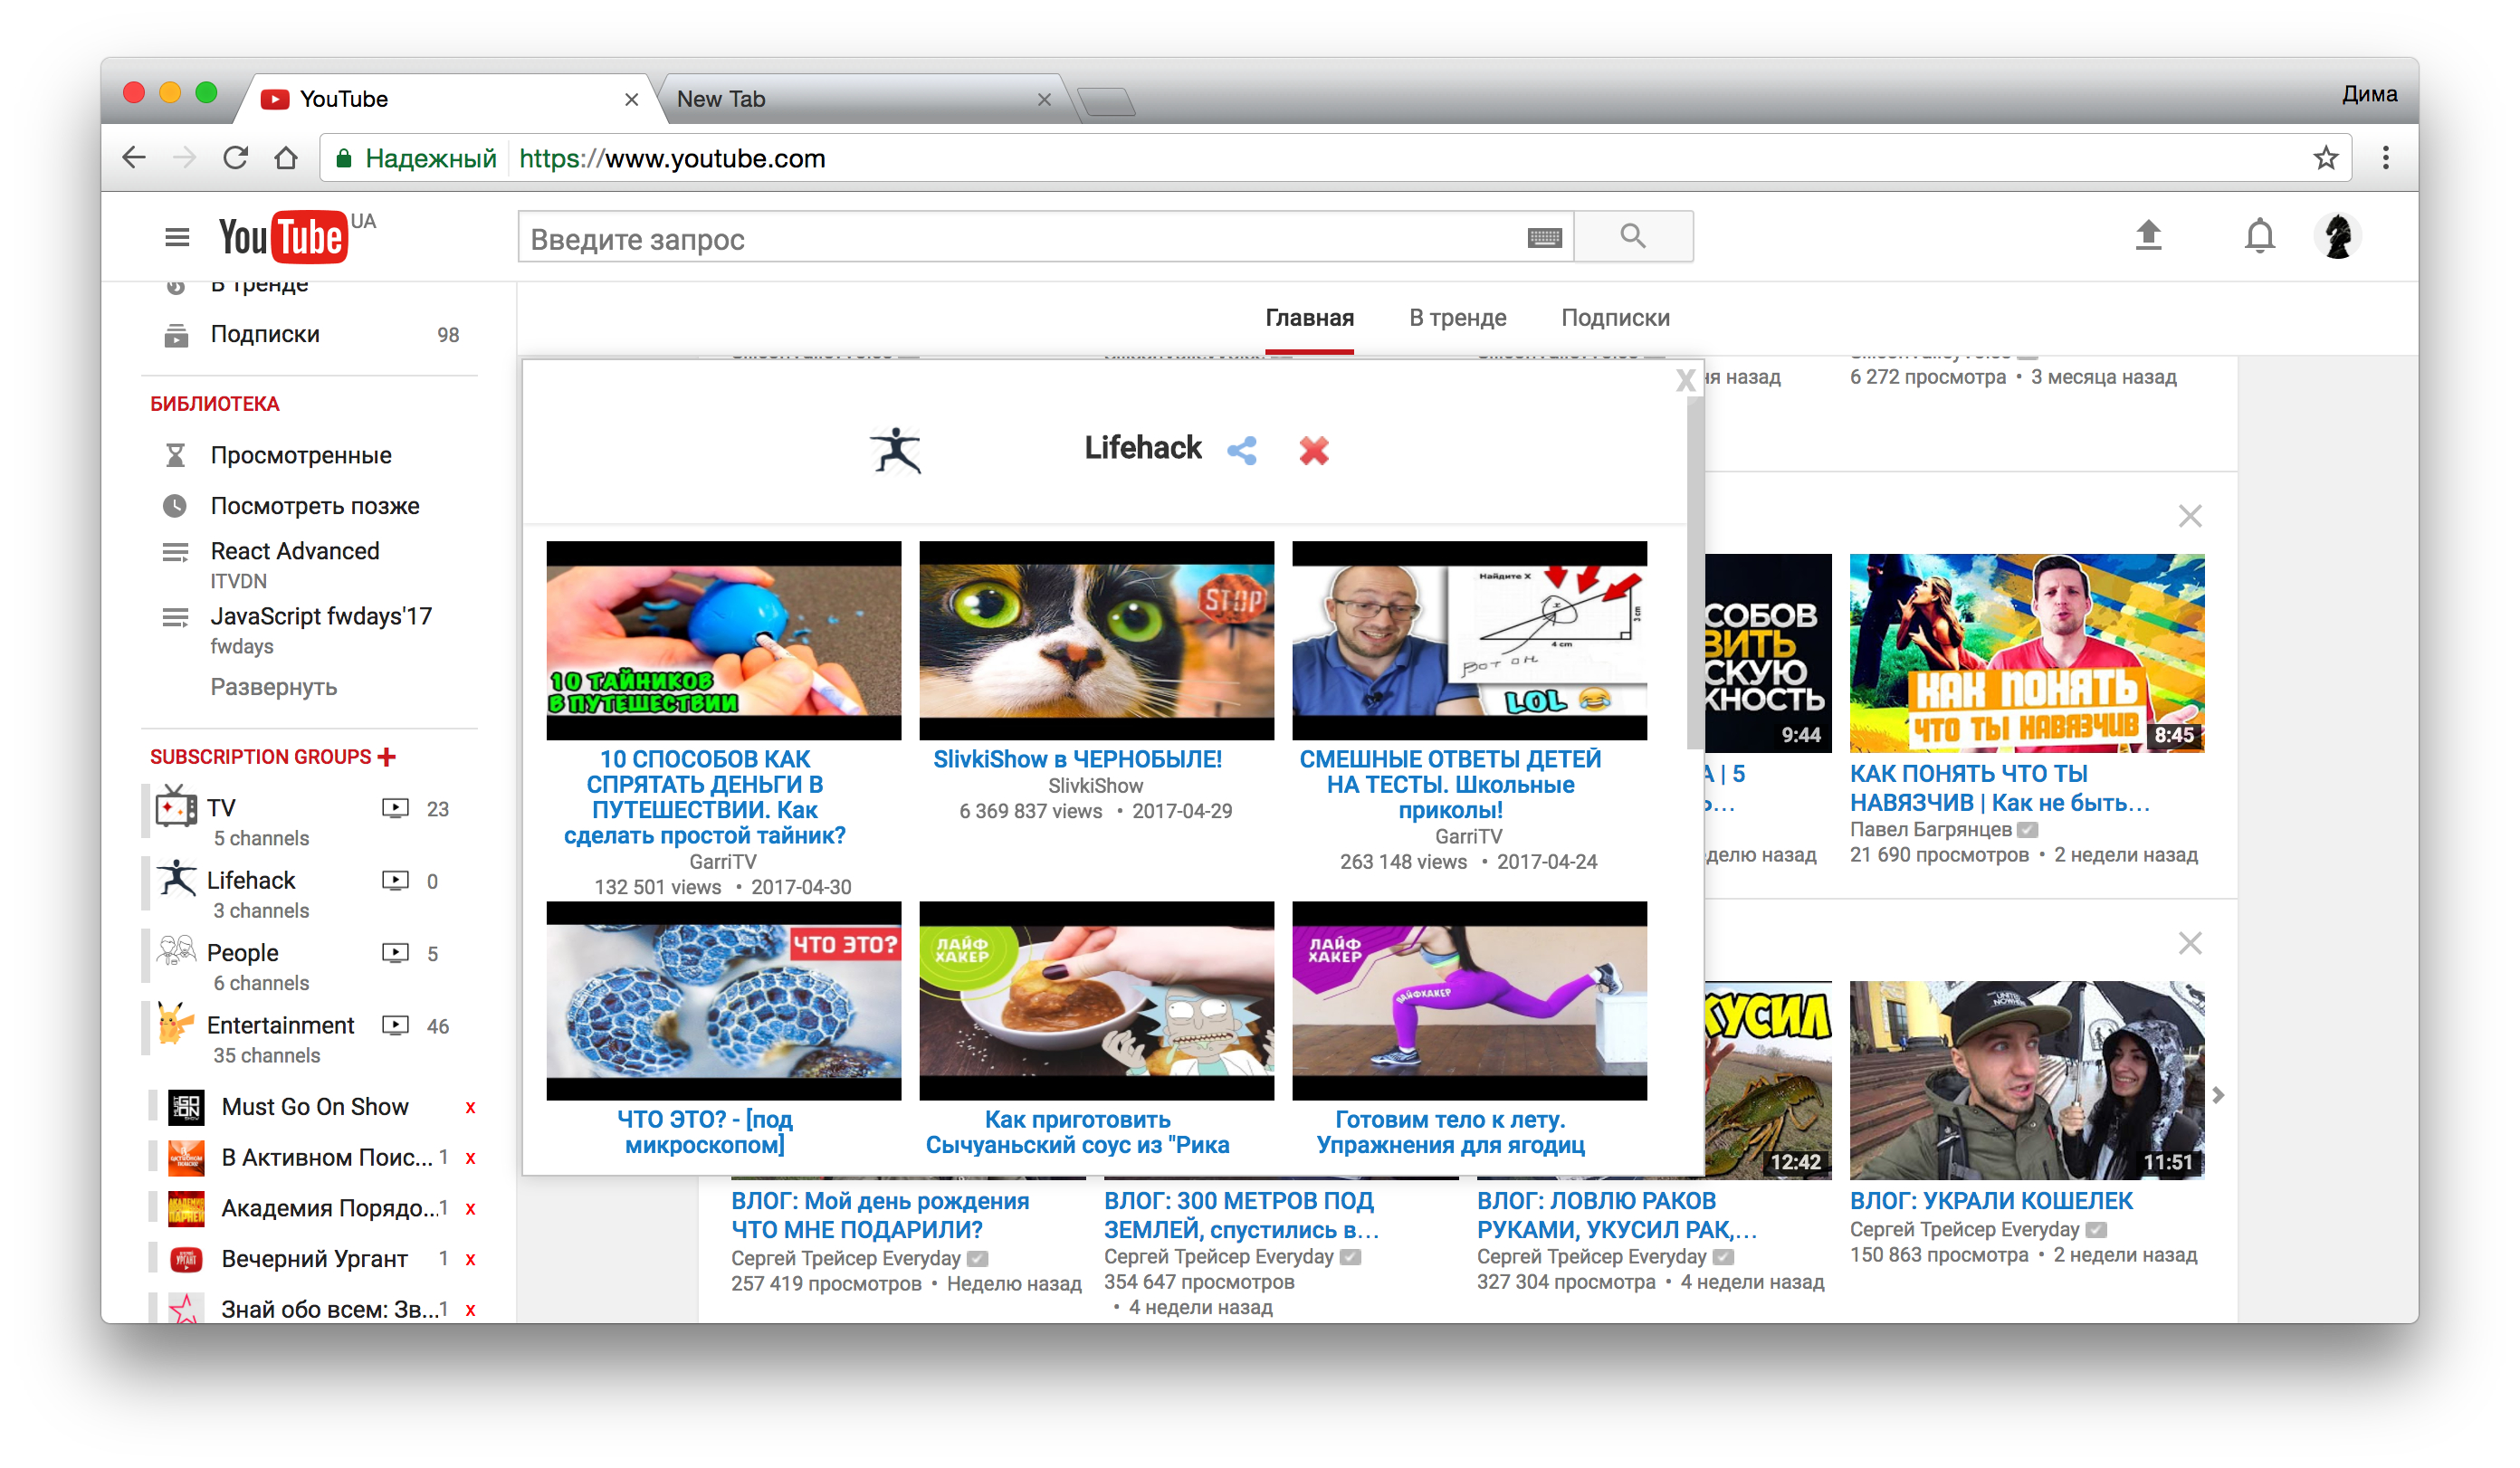Delete the Lifehack group with red cross

1314,450
